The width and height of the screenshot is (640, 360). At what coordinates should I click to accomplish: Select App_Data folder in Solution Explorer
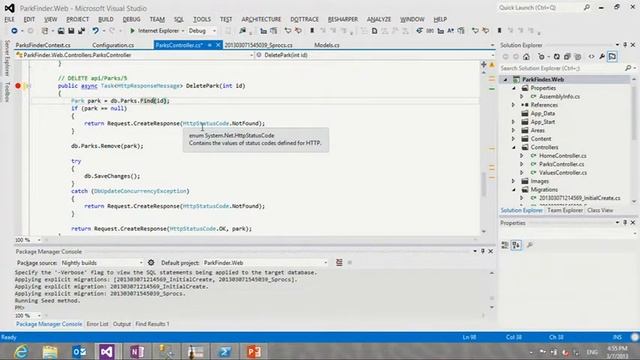click(x=542, y=113)
